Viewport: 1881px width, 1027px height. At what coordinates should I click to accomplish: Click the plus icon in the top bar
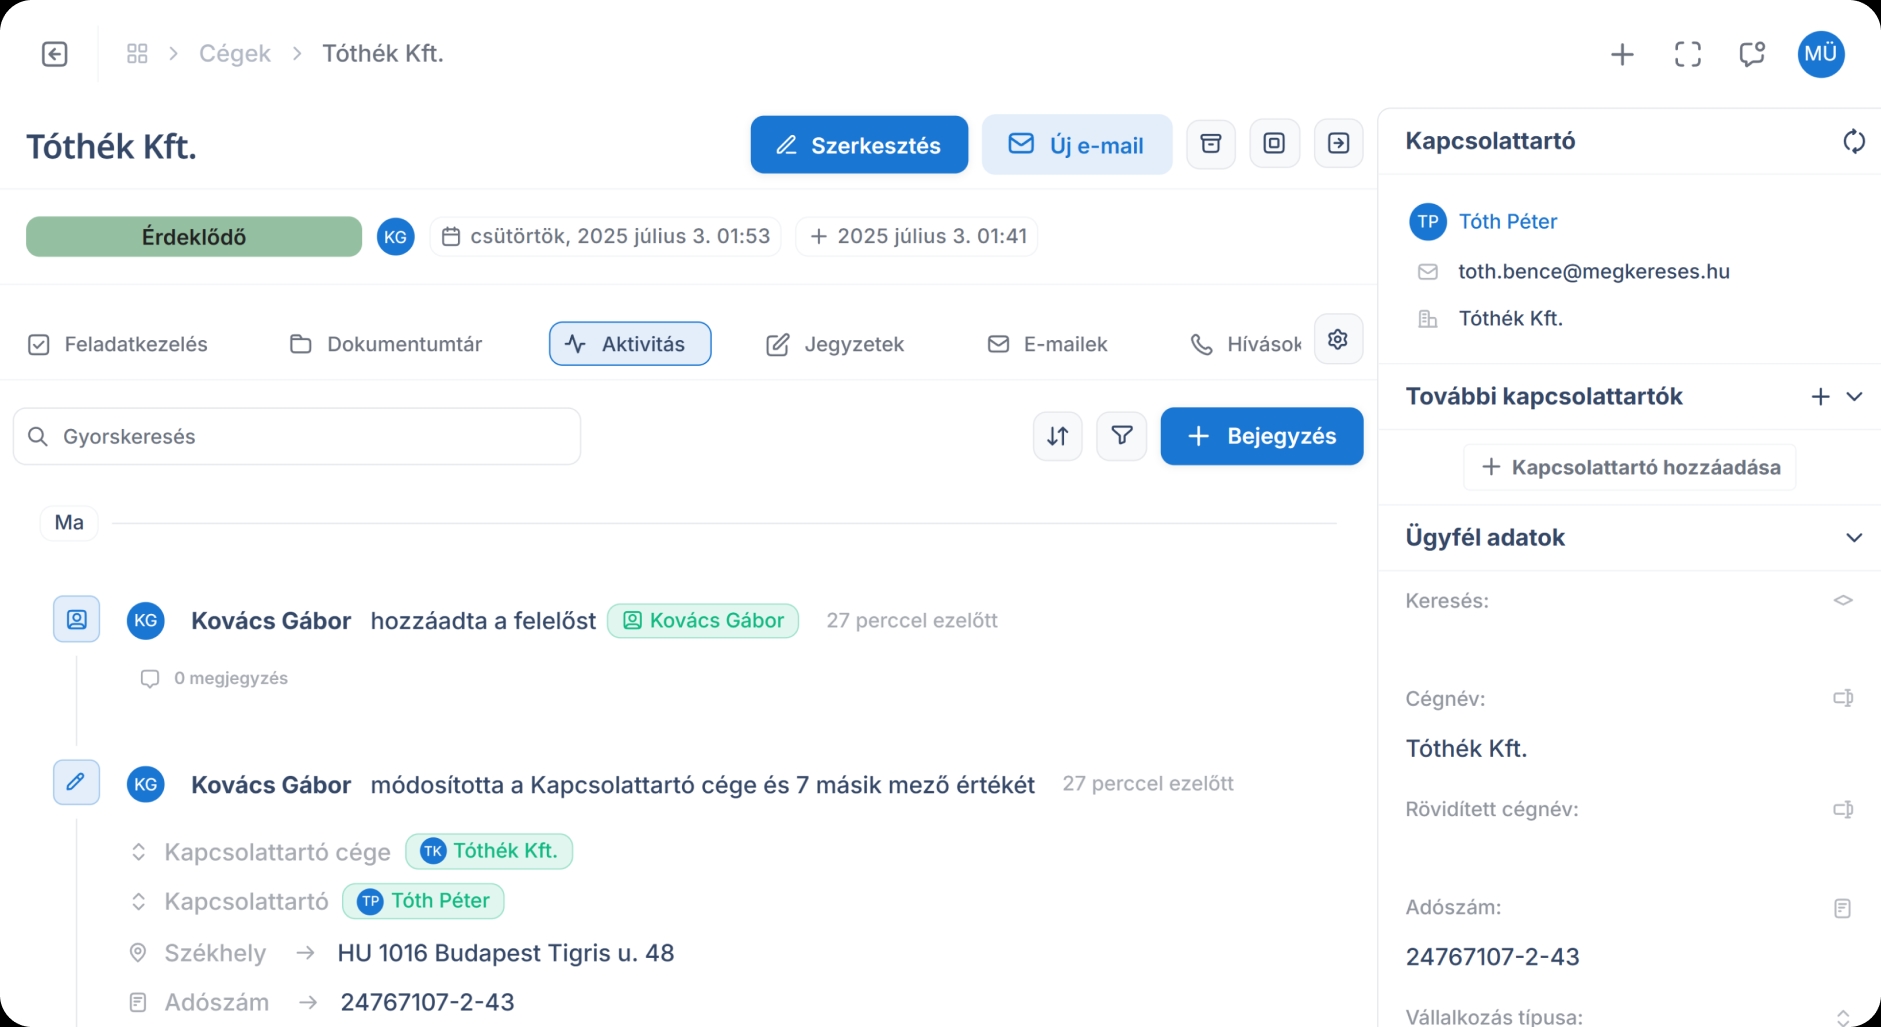1622,54
